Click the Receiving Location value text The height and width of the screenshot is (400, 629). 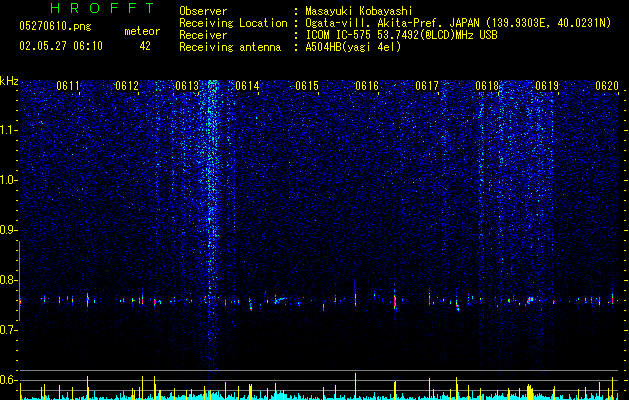(x=458, y=23)
